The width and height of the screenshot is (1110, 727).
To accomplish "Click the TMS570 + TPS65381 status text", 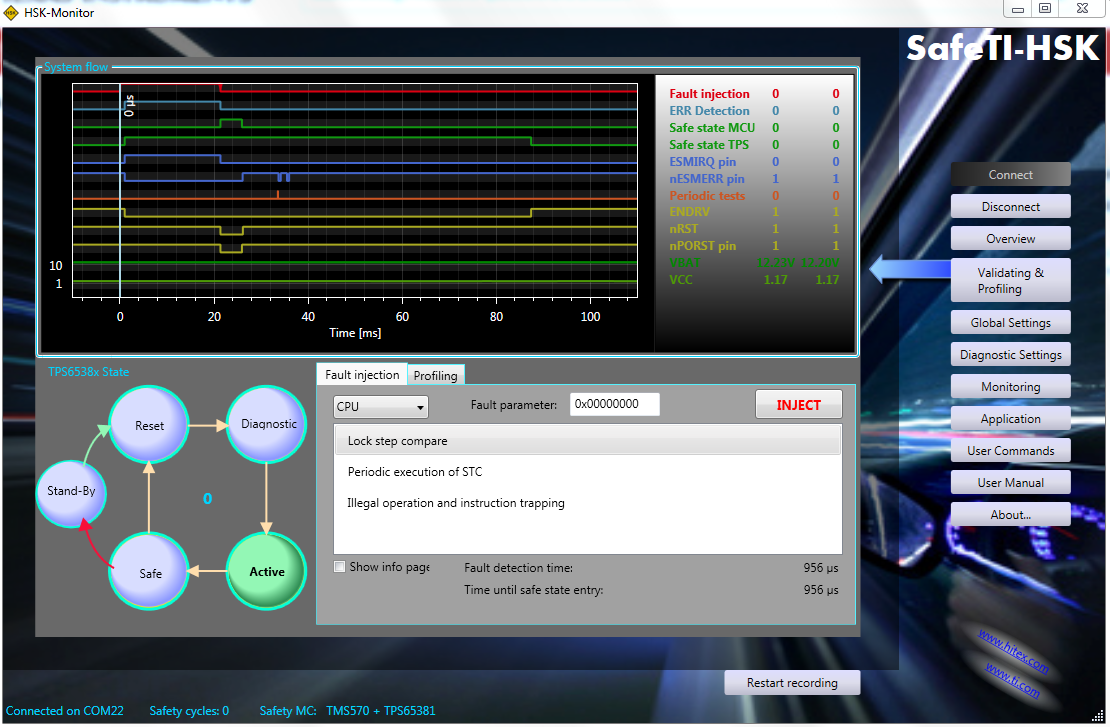I will coord(381,711).
